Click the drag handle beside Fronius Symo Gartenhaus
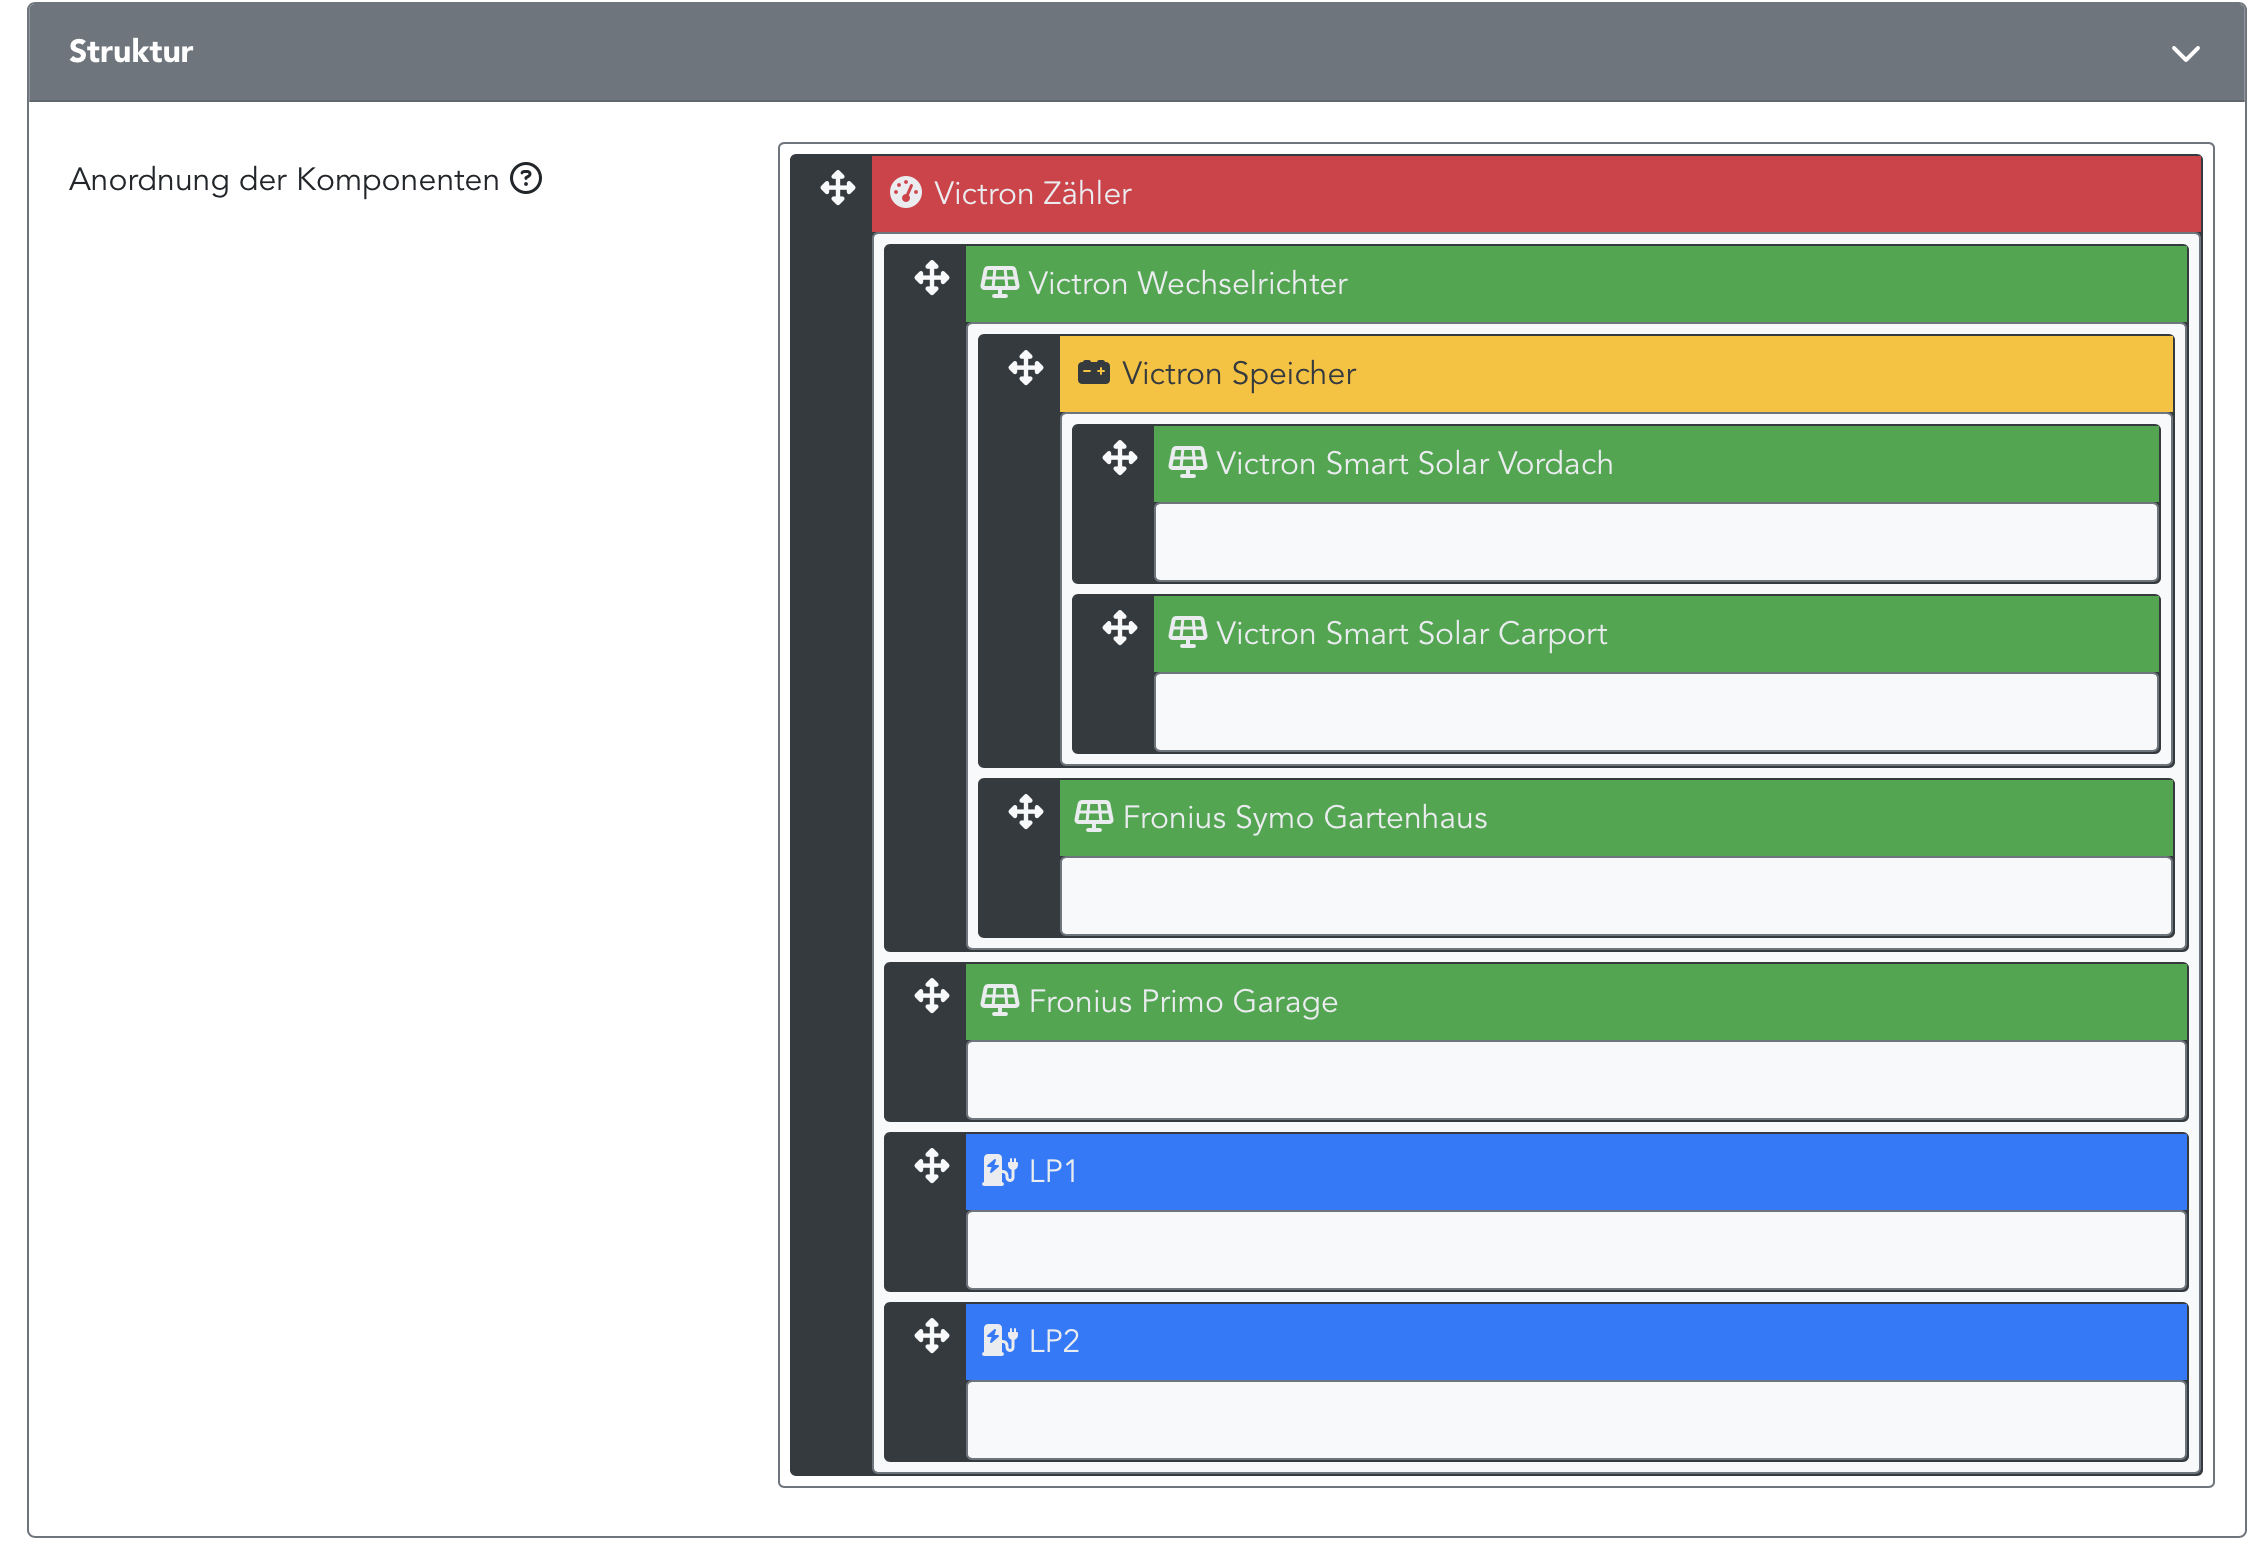2260x1552 pixels. (x=1025, y=812)
